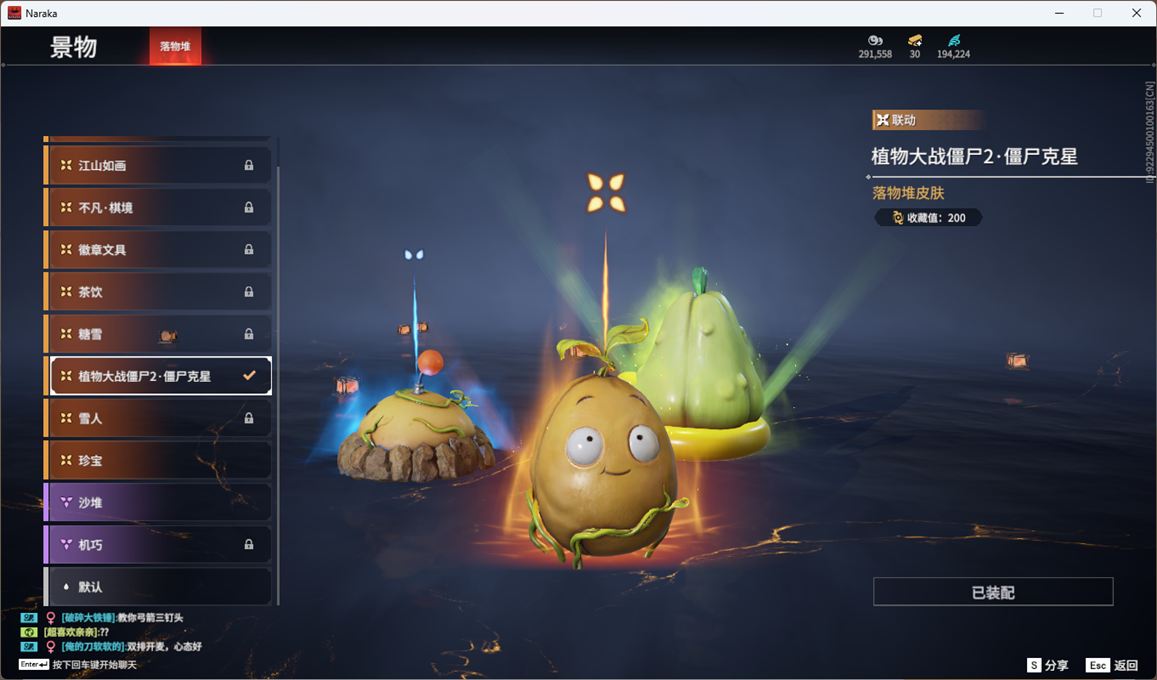
Task: Click player name 俺的刀软软的 in chat
Action: tap(93, 647)
